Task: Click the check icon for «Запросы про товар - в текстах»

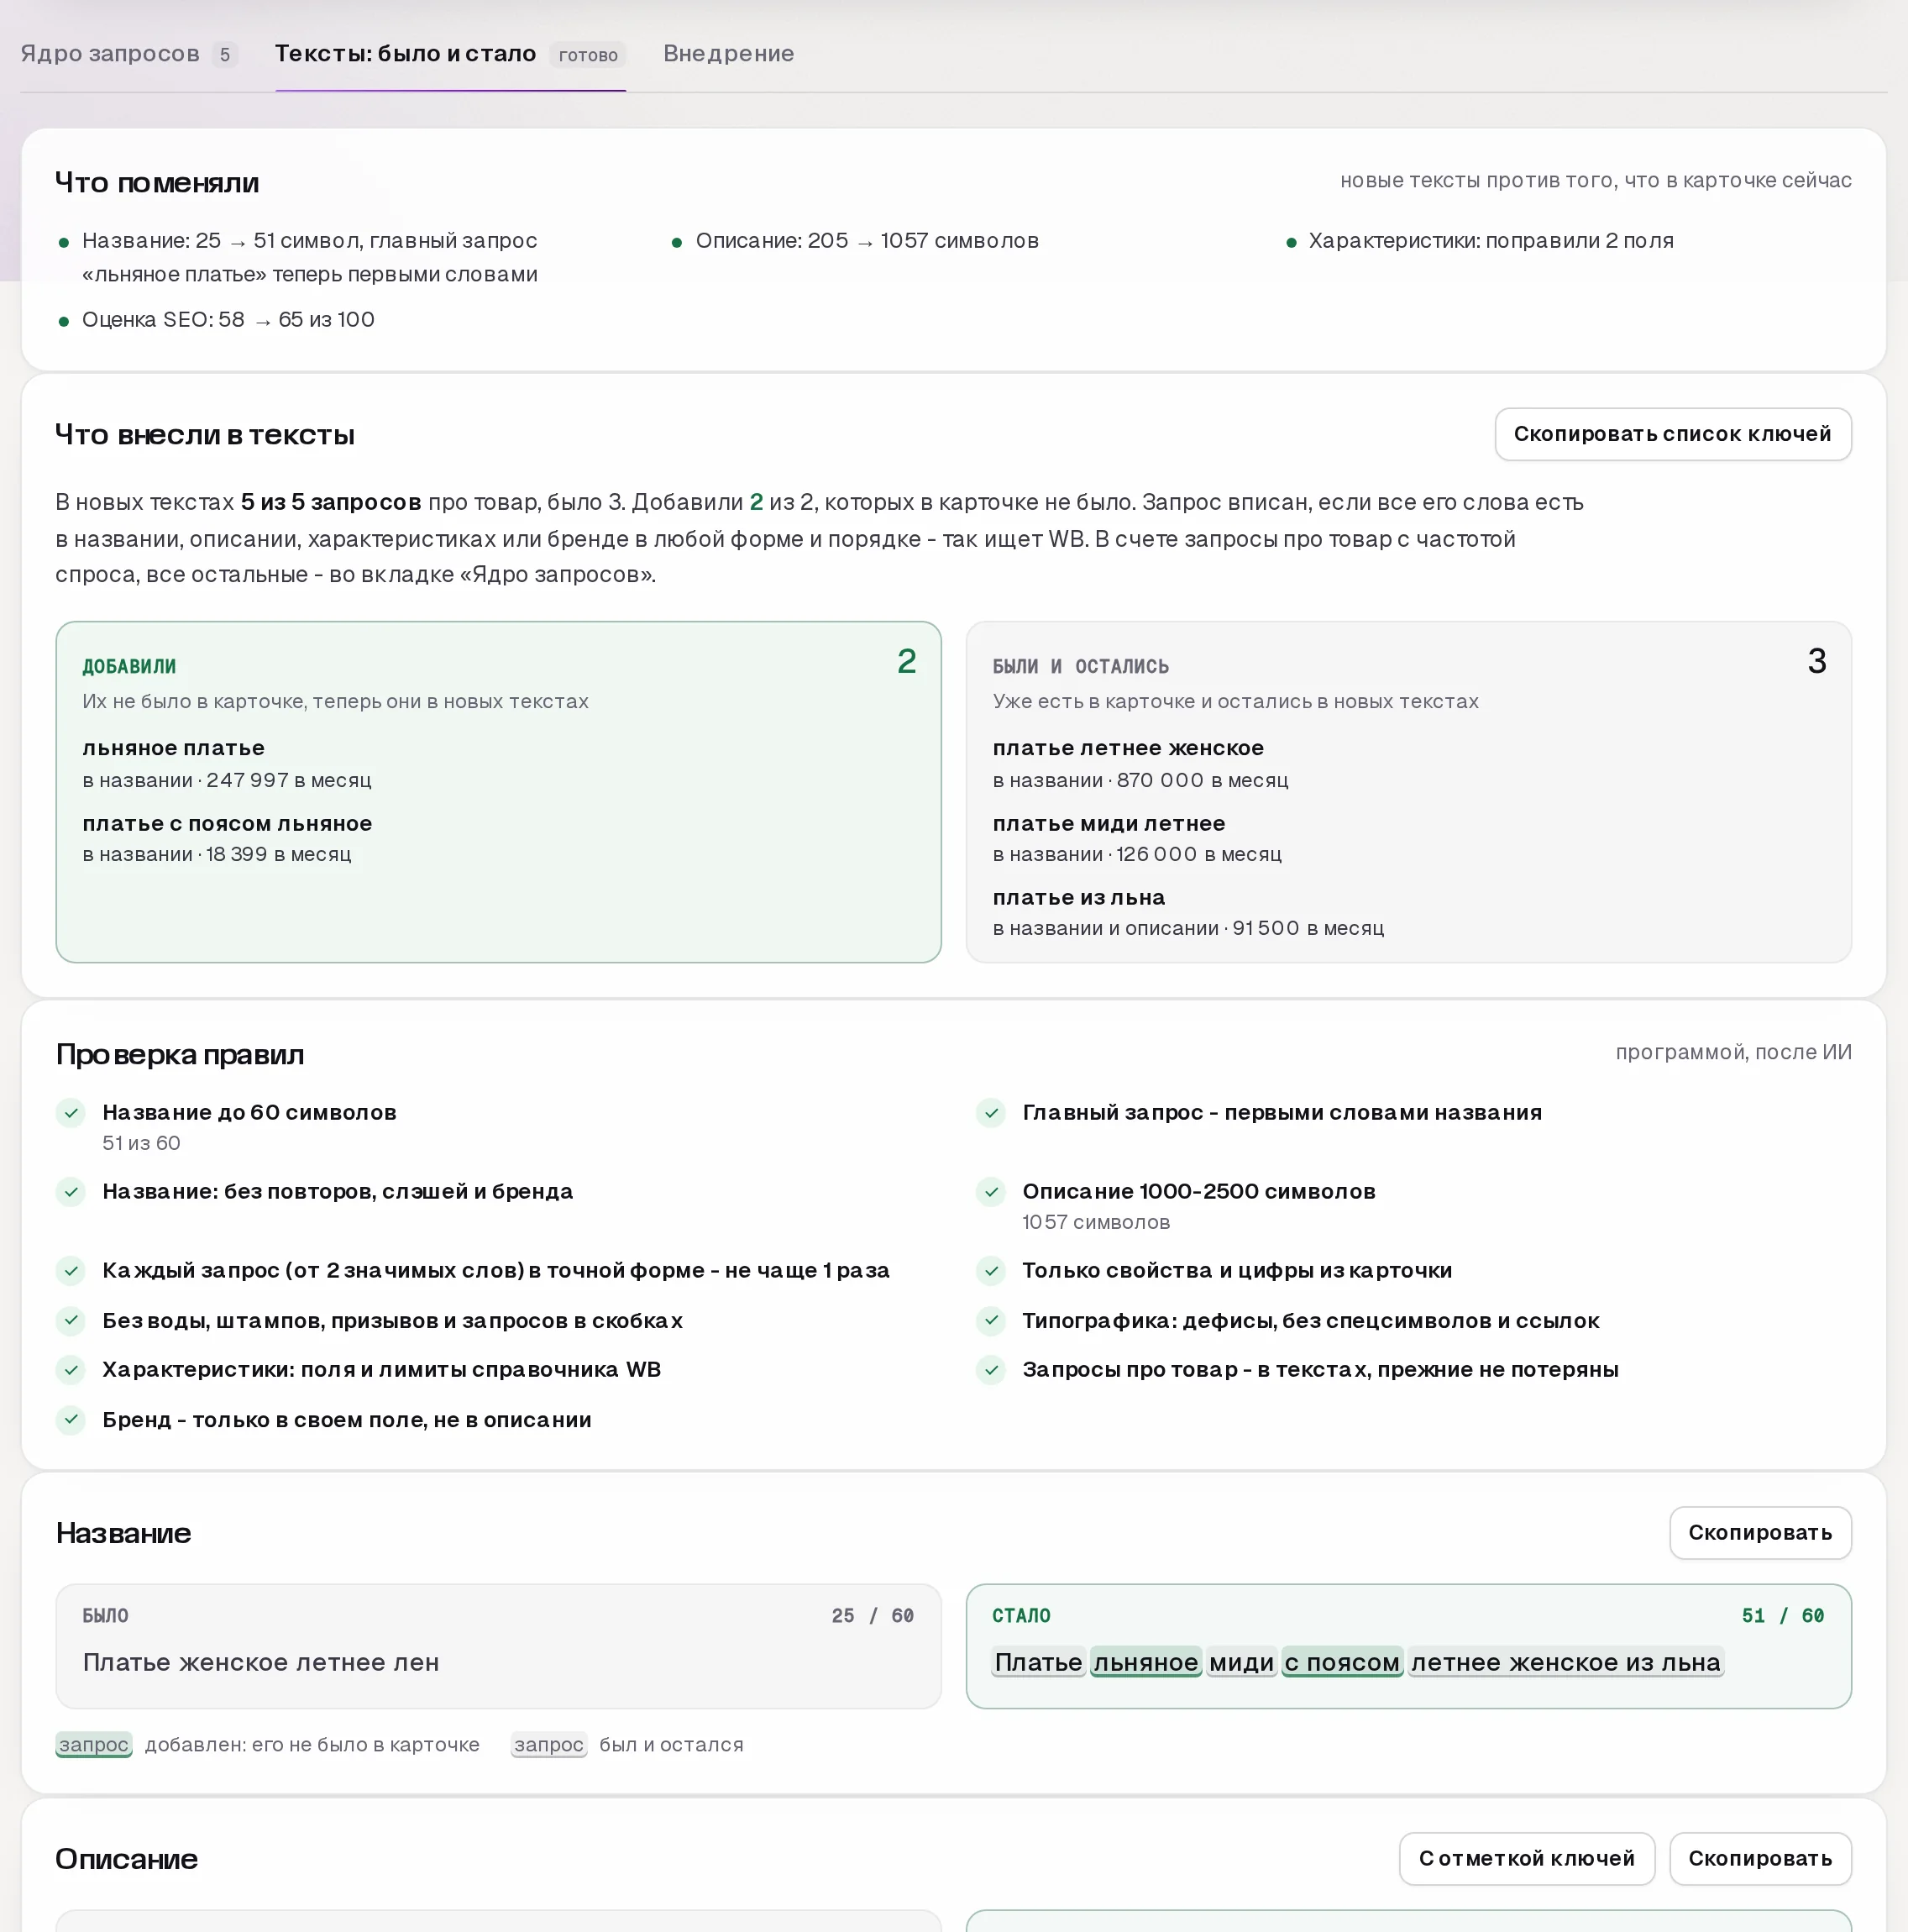Action: pyautogui.click(x=991, y=1370)
